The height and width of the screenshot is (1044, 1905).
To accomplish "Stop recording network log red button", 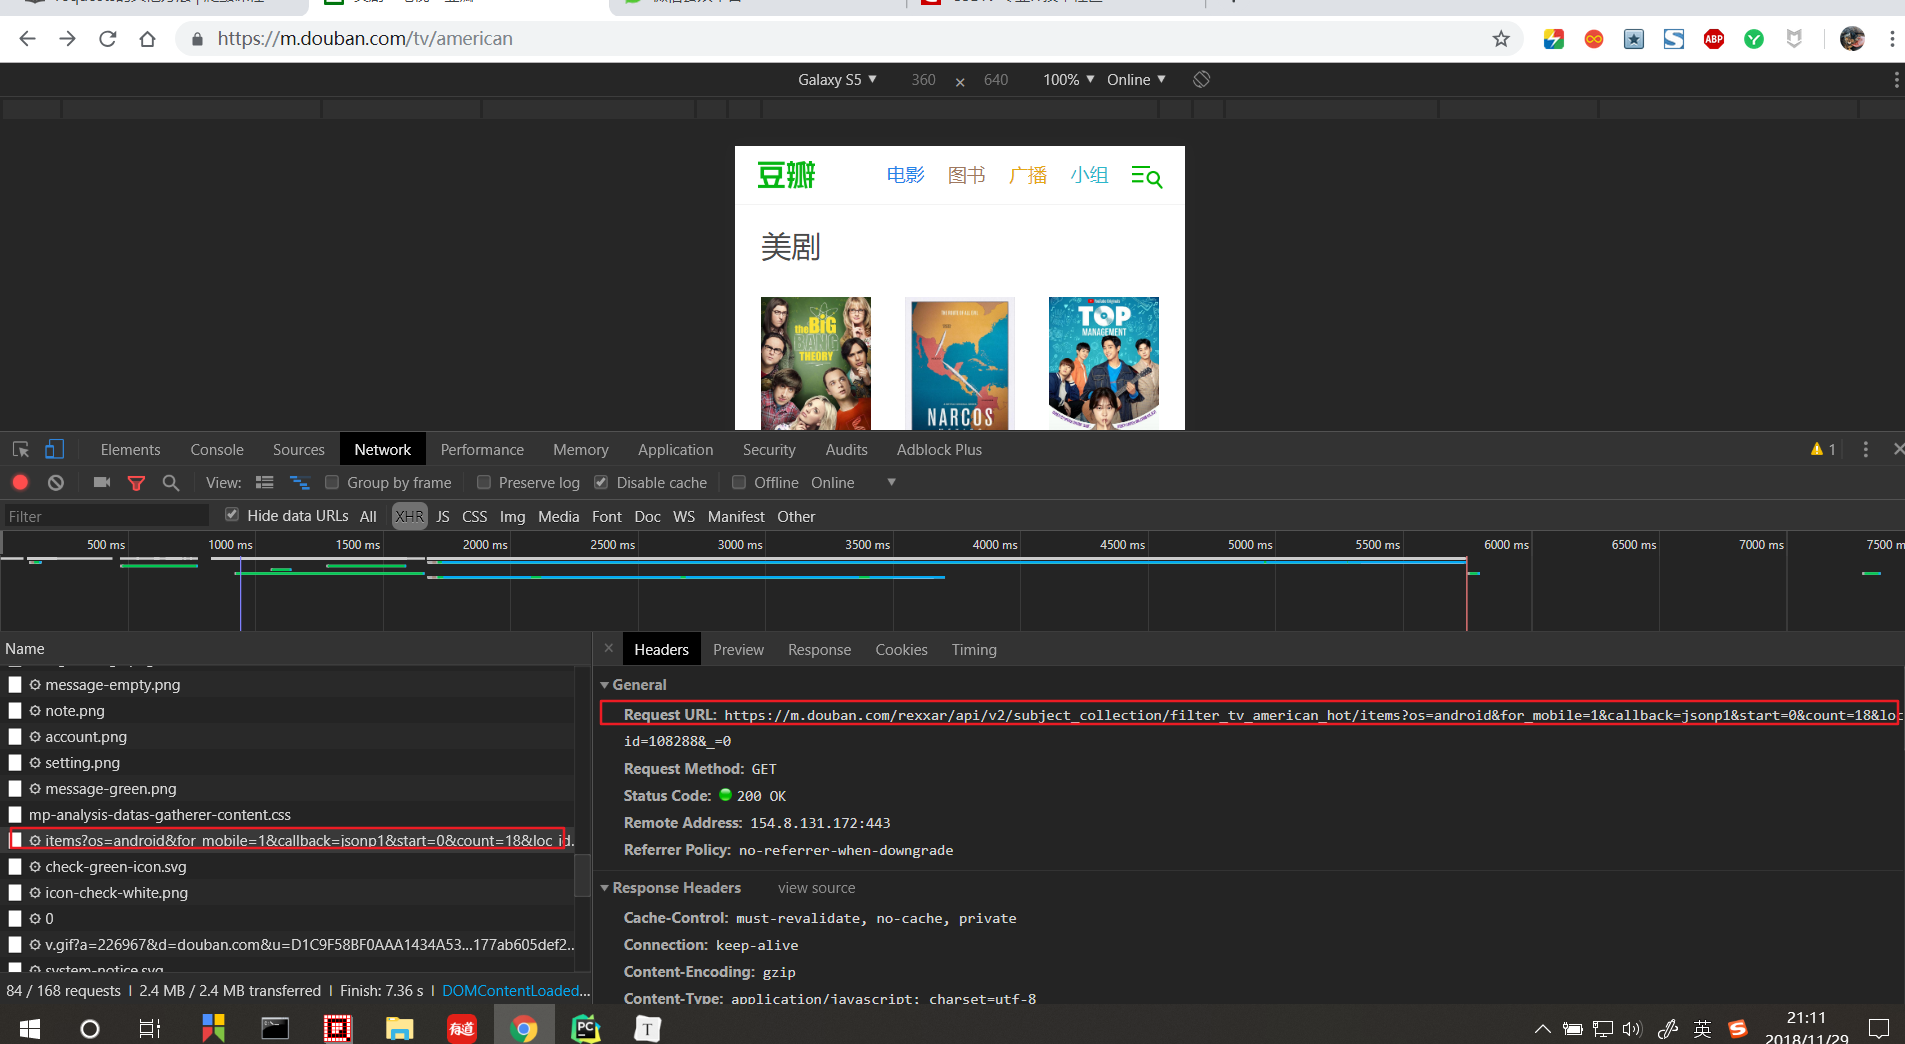I will tap(20, 482).
